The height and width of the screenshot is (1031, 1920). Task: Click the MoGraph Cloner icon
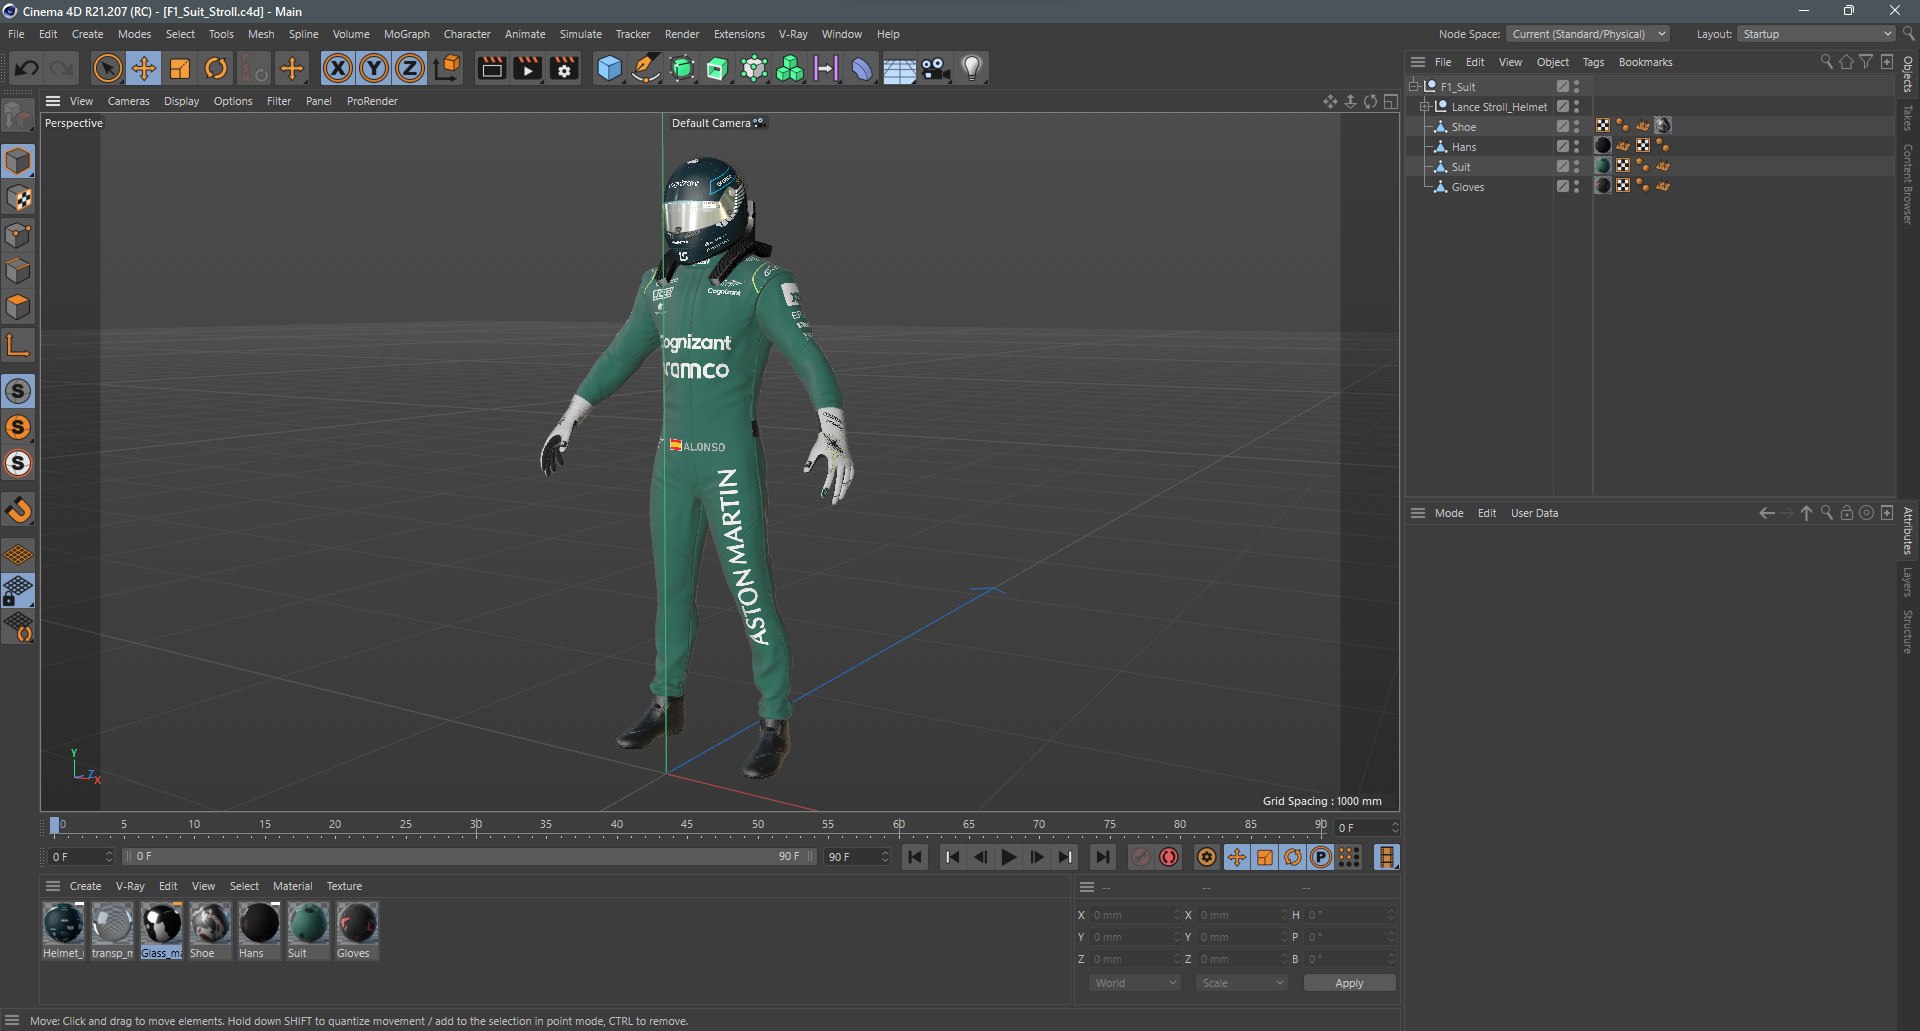pos(754,68)
